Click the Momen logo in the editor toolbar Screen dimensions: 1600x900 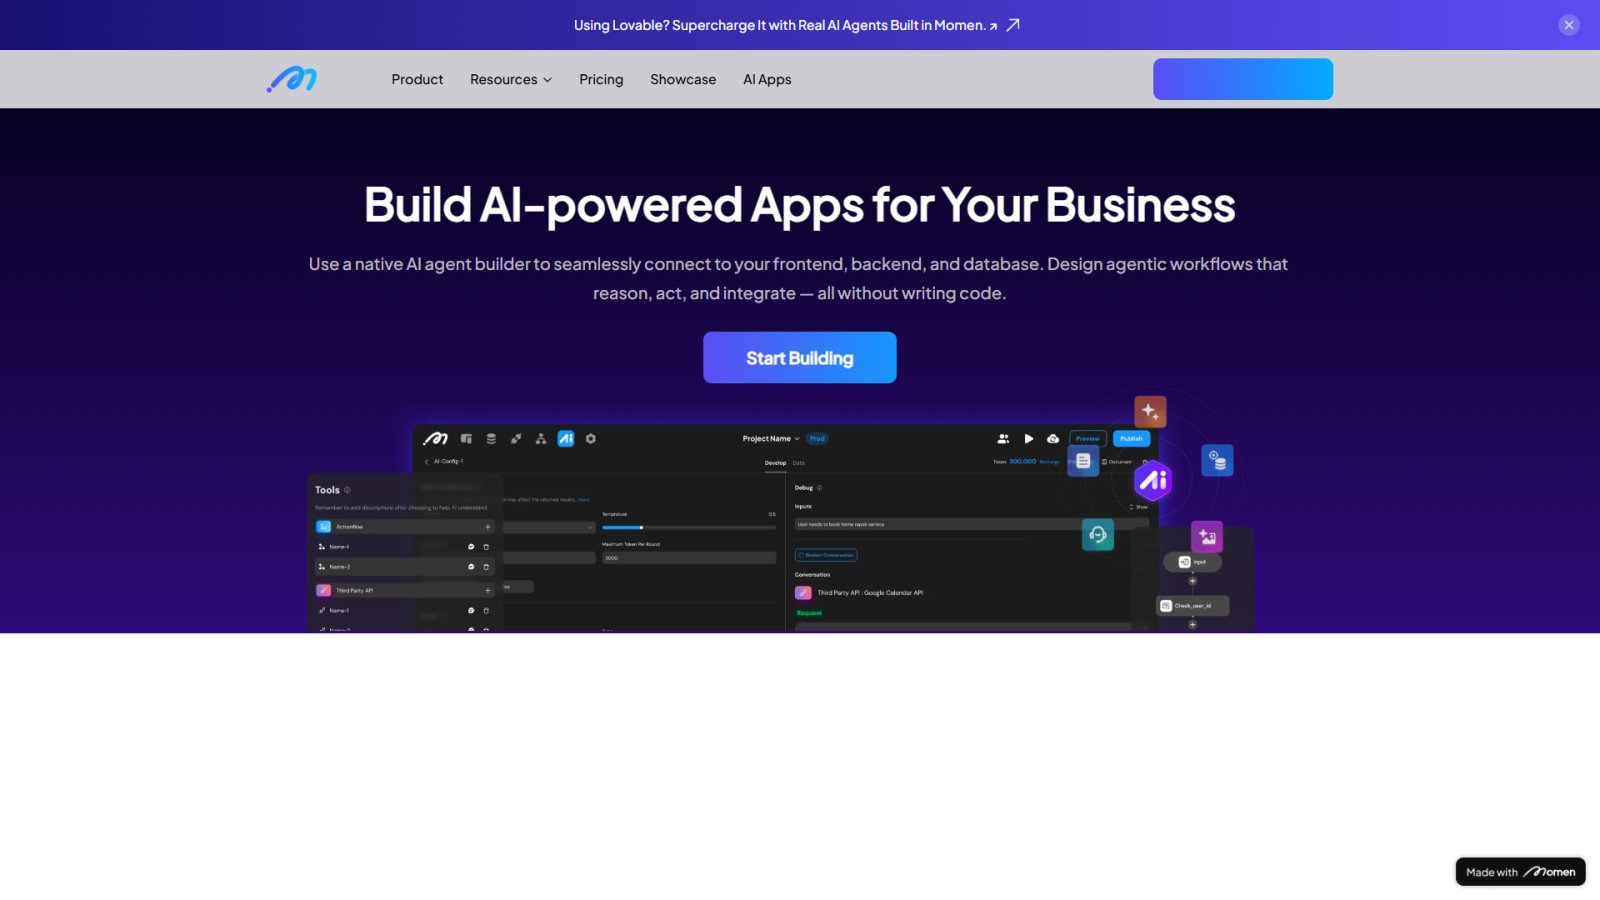click(x=436, y=439)
